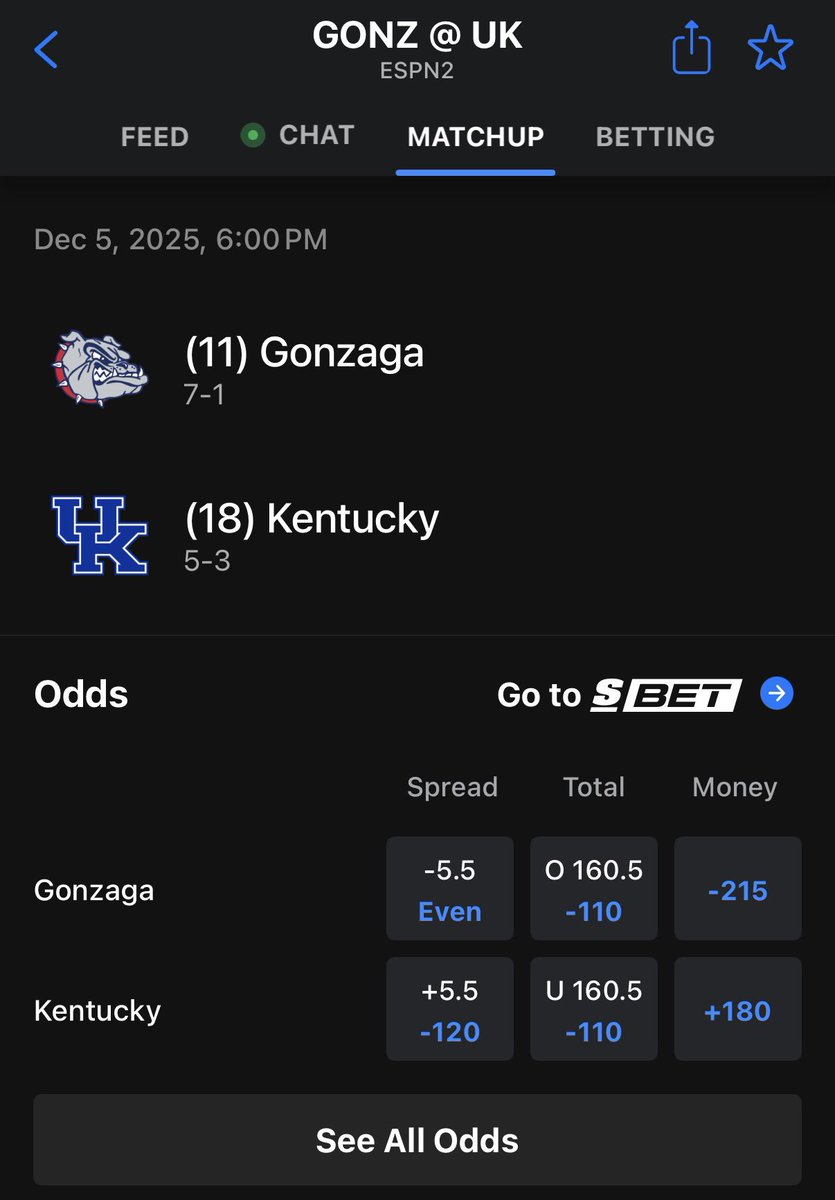The width and height of the screenshot is (835, 1200).
Task: Favorite the game with the star icon
Action: pyautogui.click(x=770, y=48)
